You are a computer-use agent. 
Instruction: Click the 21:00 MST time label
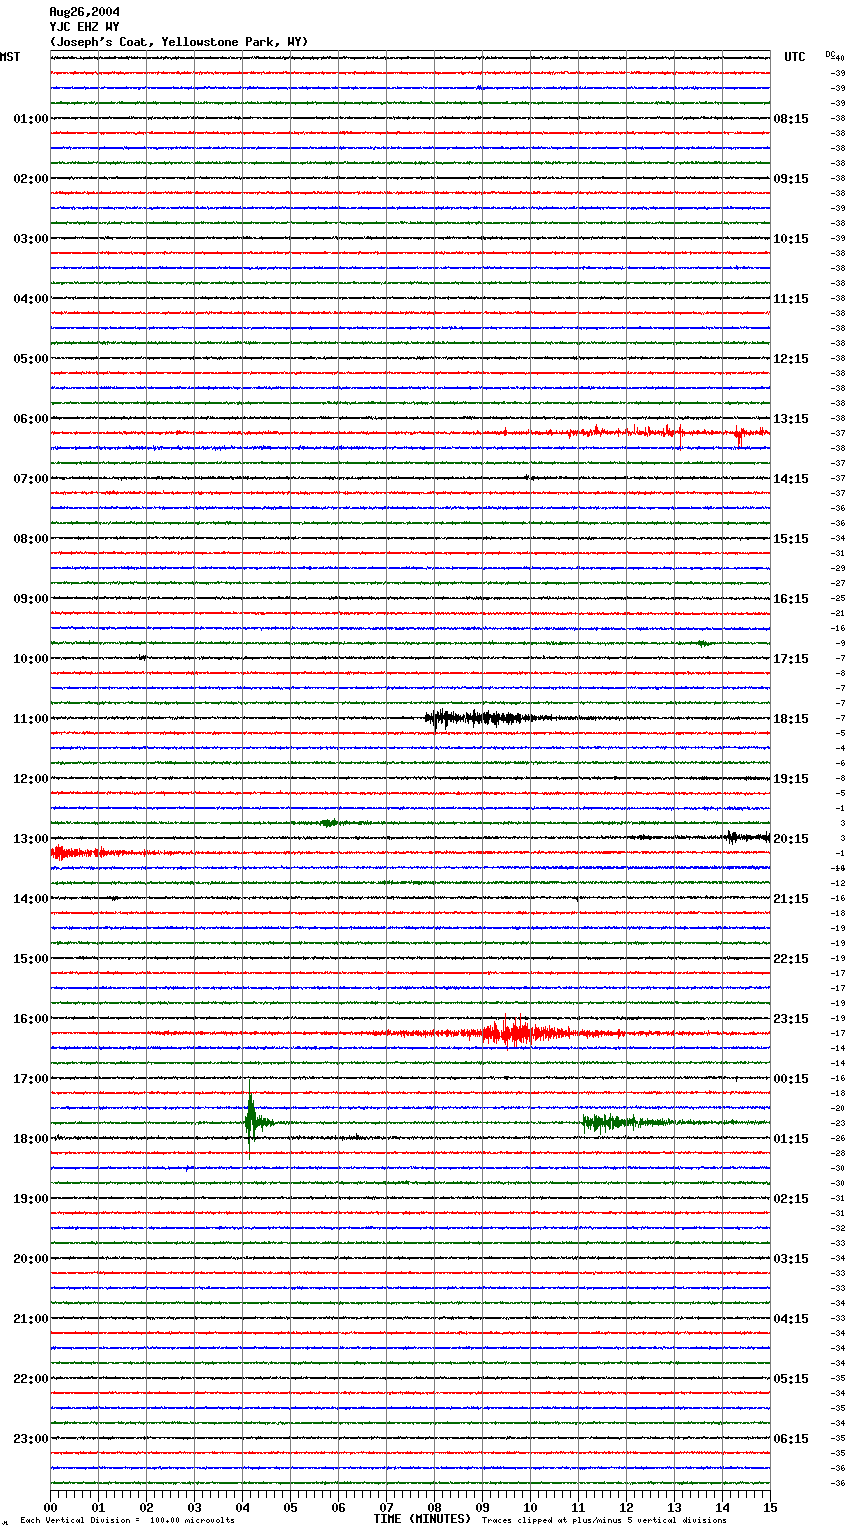[x=30, y=1319]
